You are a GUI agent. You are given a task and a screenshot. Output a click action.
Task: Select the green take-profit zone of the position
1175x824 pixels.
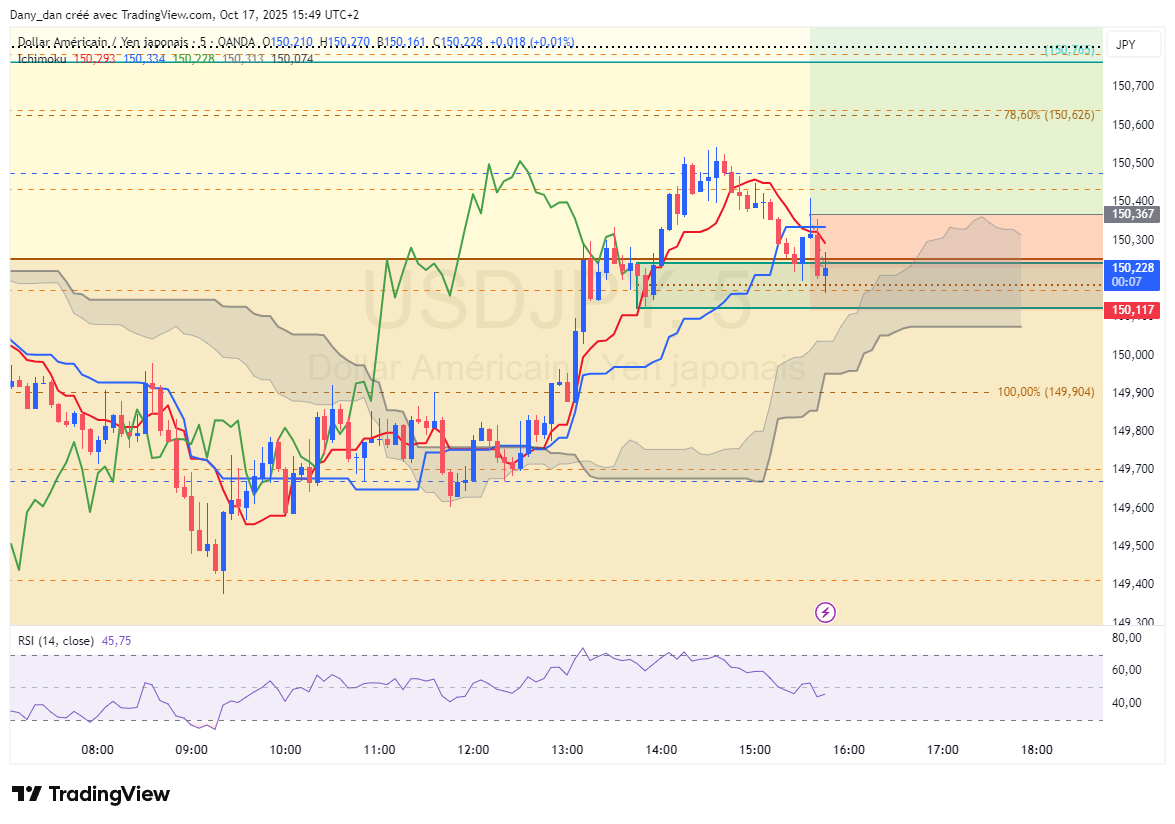(956, 121)
